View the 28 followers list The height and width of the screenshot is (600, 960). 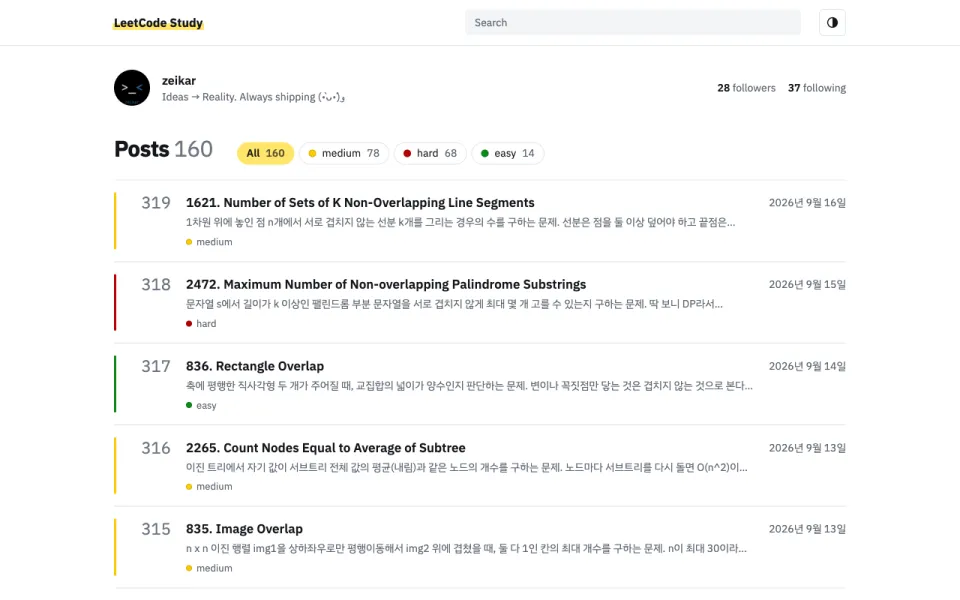[x=746, y=88]
